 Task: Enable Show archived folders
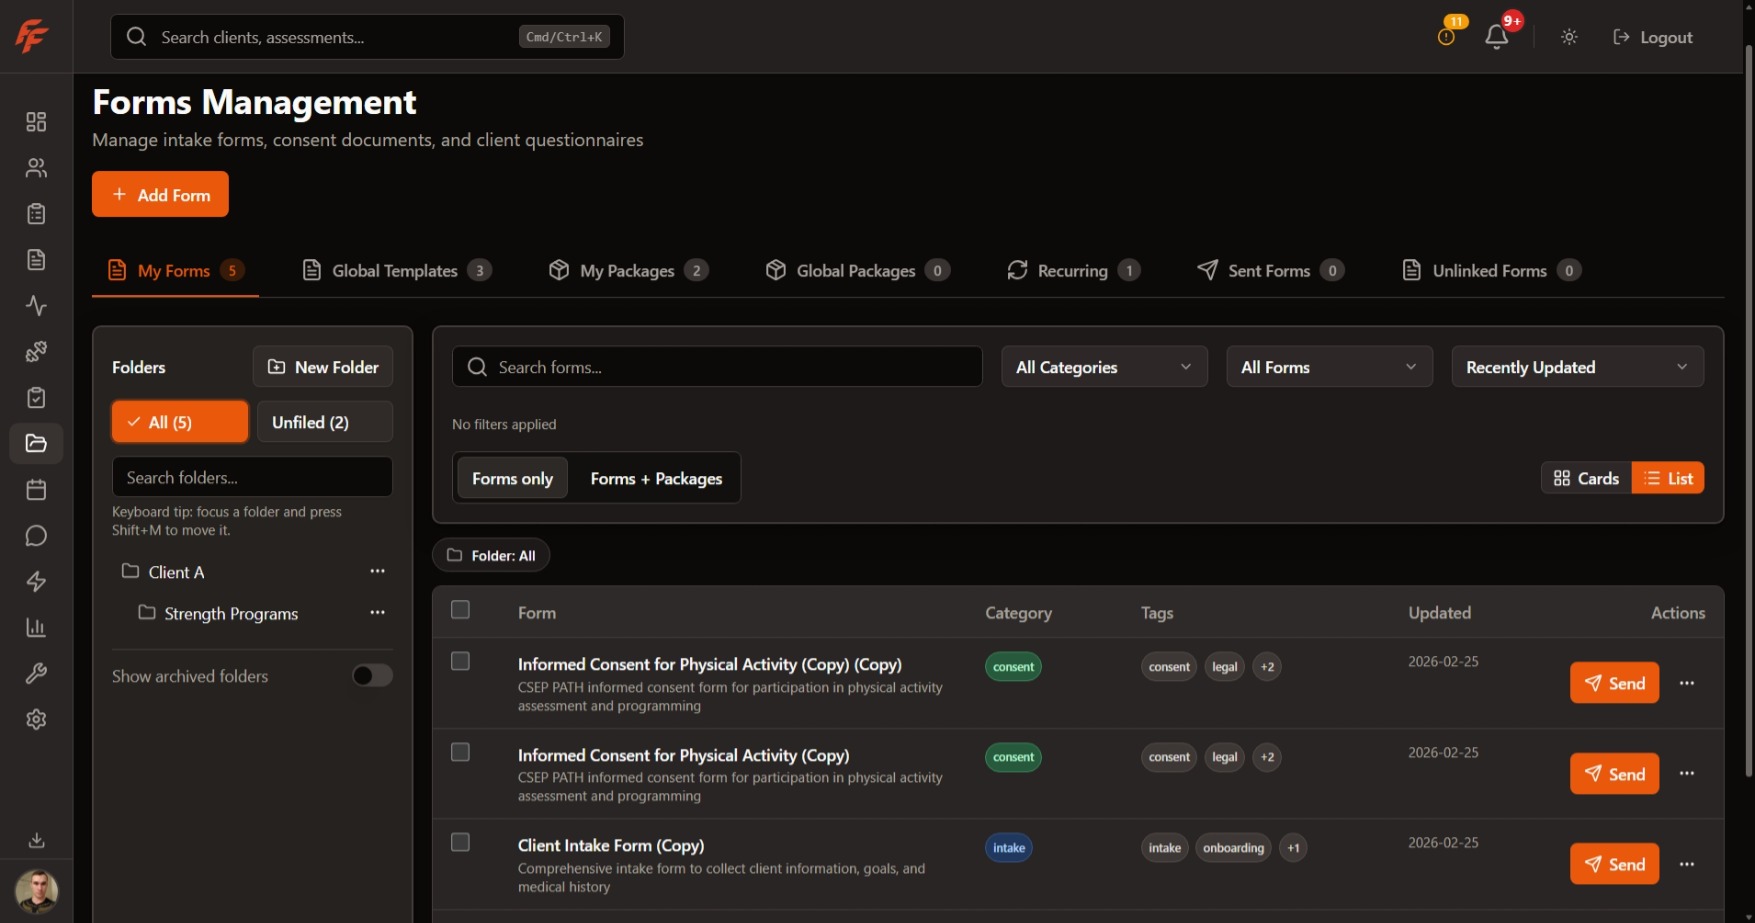coord(371,675)
